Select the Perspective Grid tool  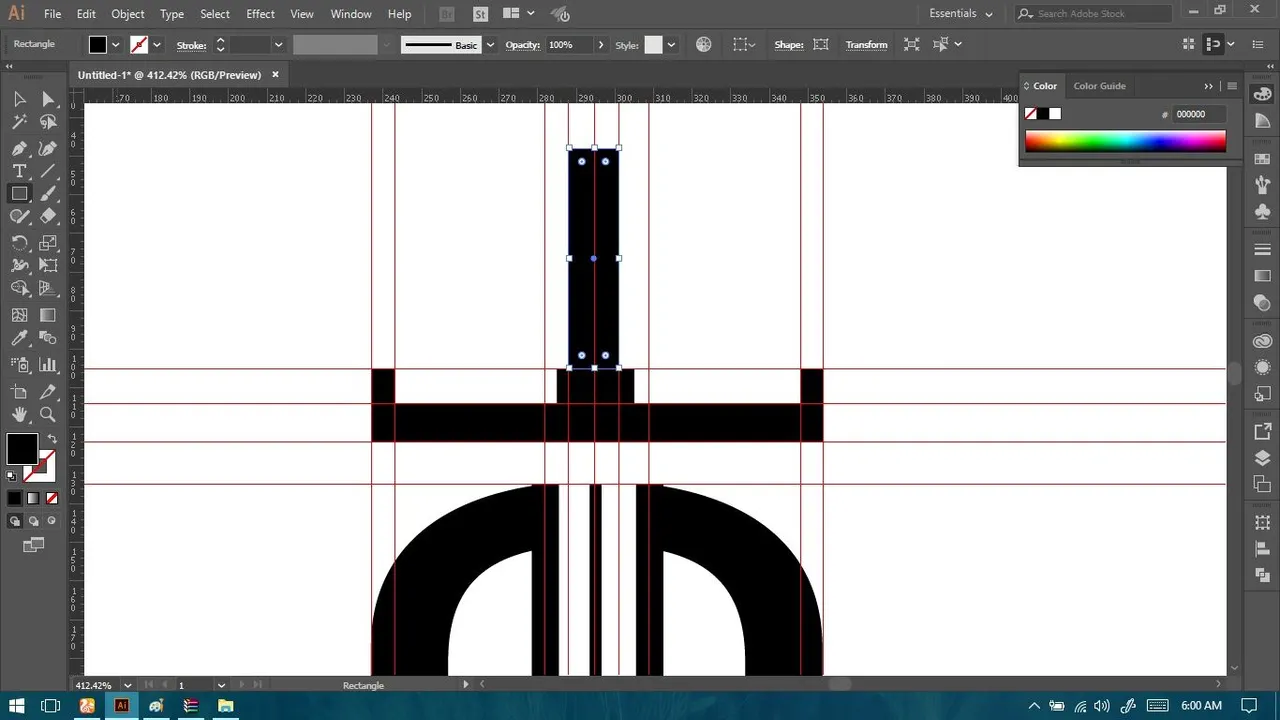point(48,289)
